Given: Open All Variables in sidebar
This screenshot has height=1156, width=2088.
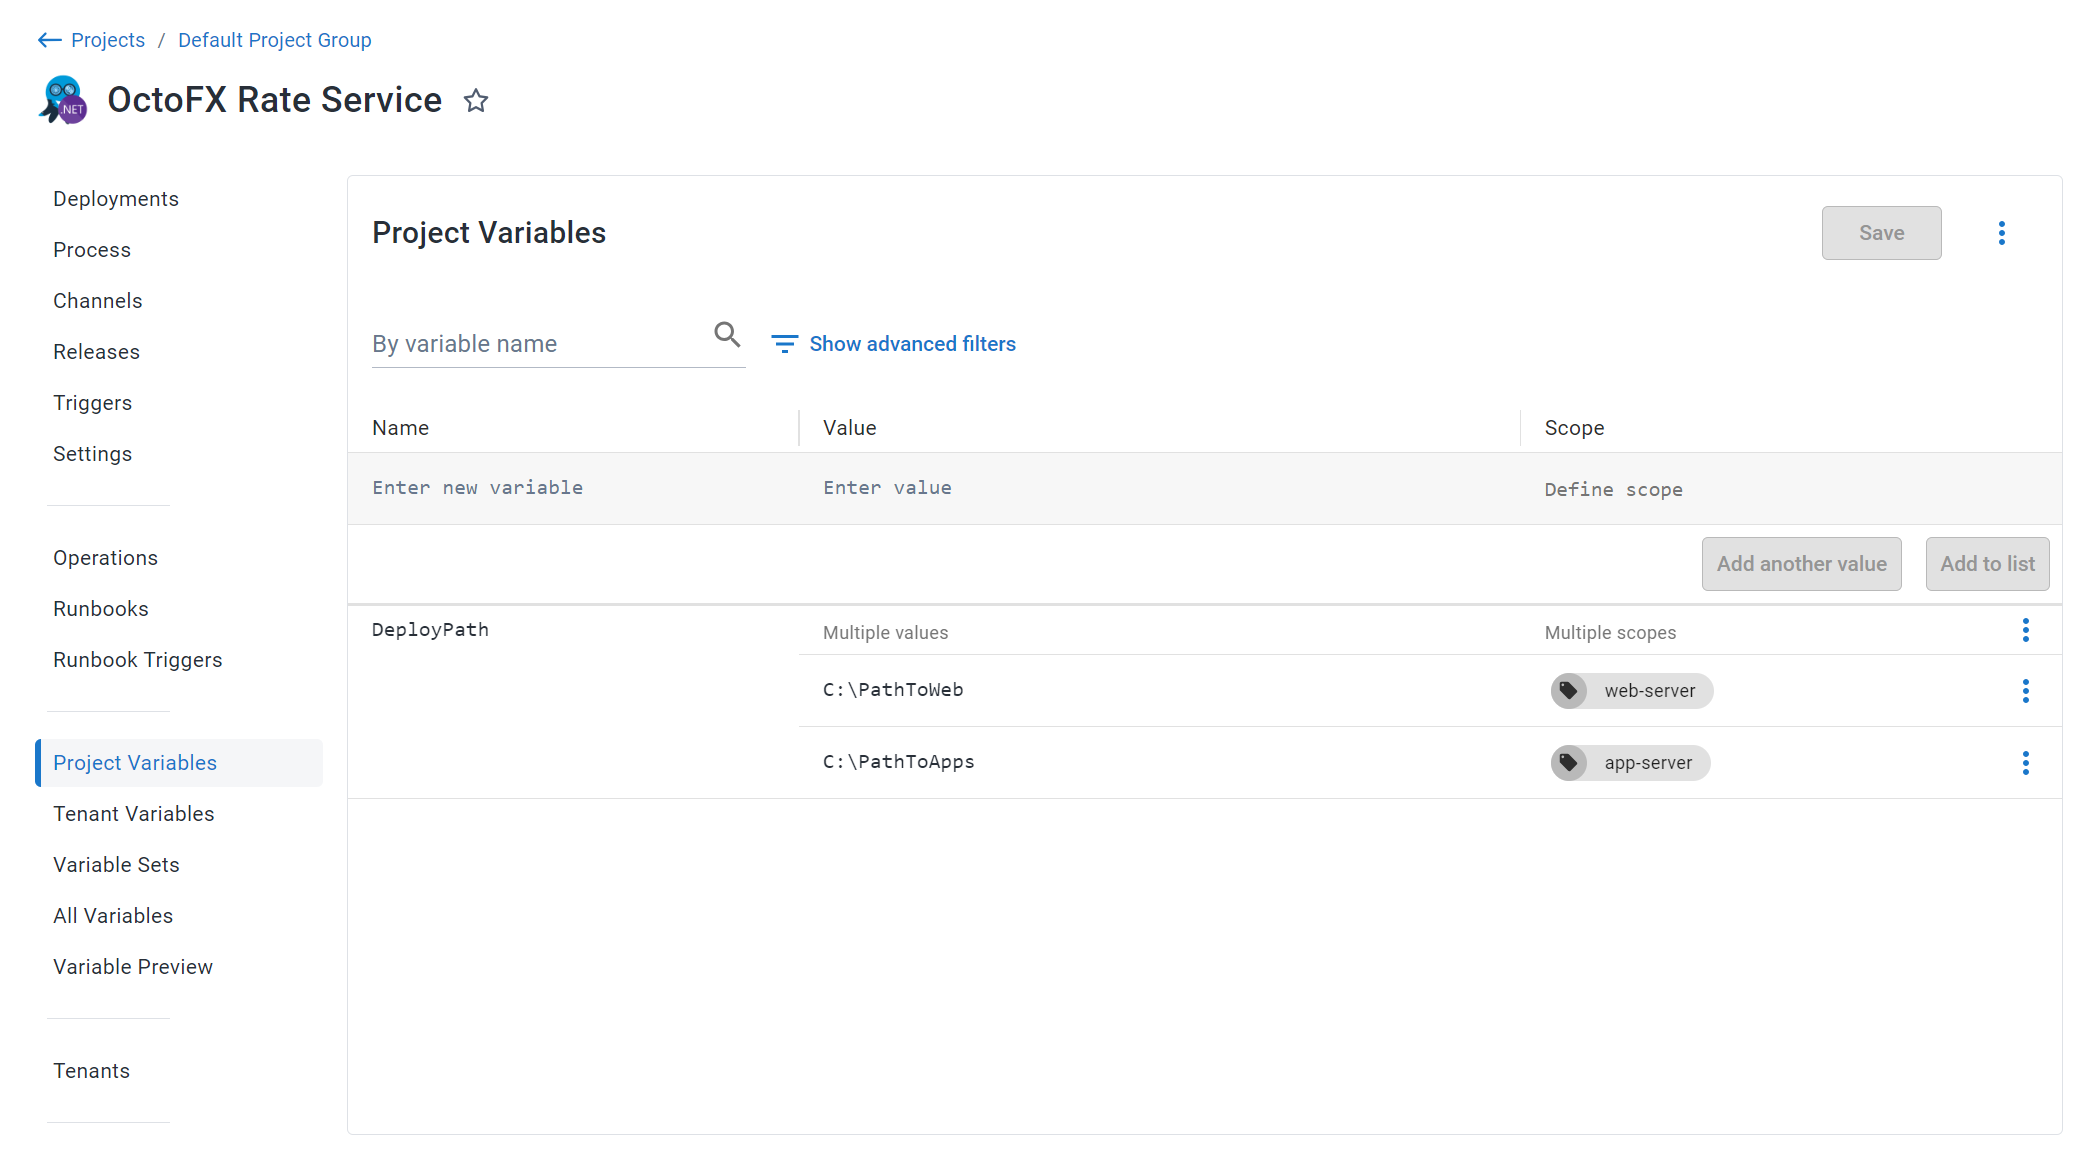Looking at the screenshot, I should (113, 916).
